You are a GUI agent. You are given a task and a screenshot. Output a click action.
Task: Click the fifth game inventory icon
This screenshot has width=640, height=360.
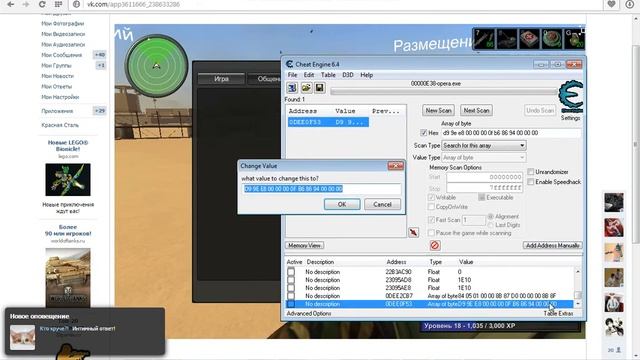click(x=574, y=39)
